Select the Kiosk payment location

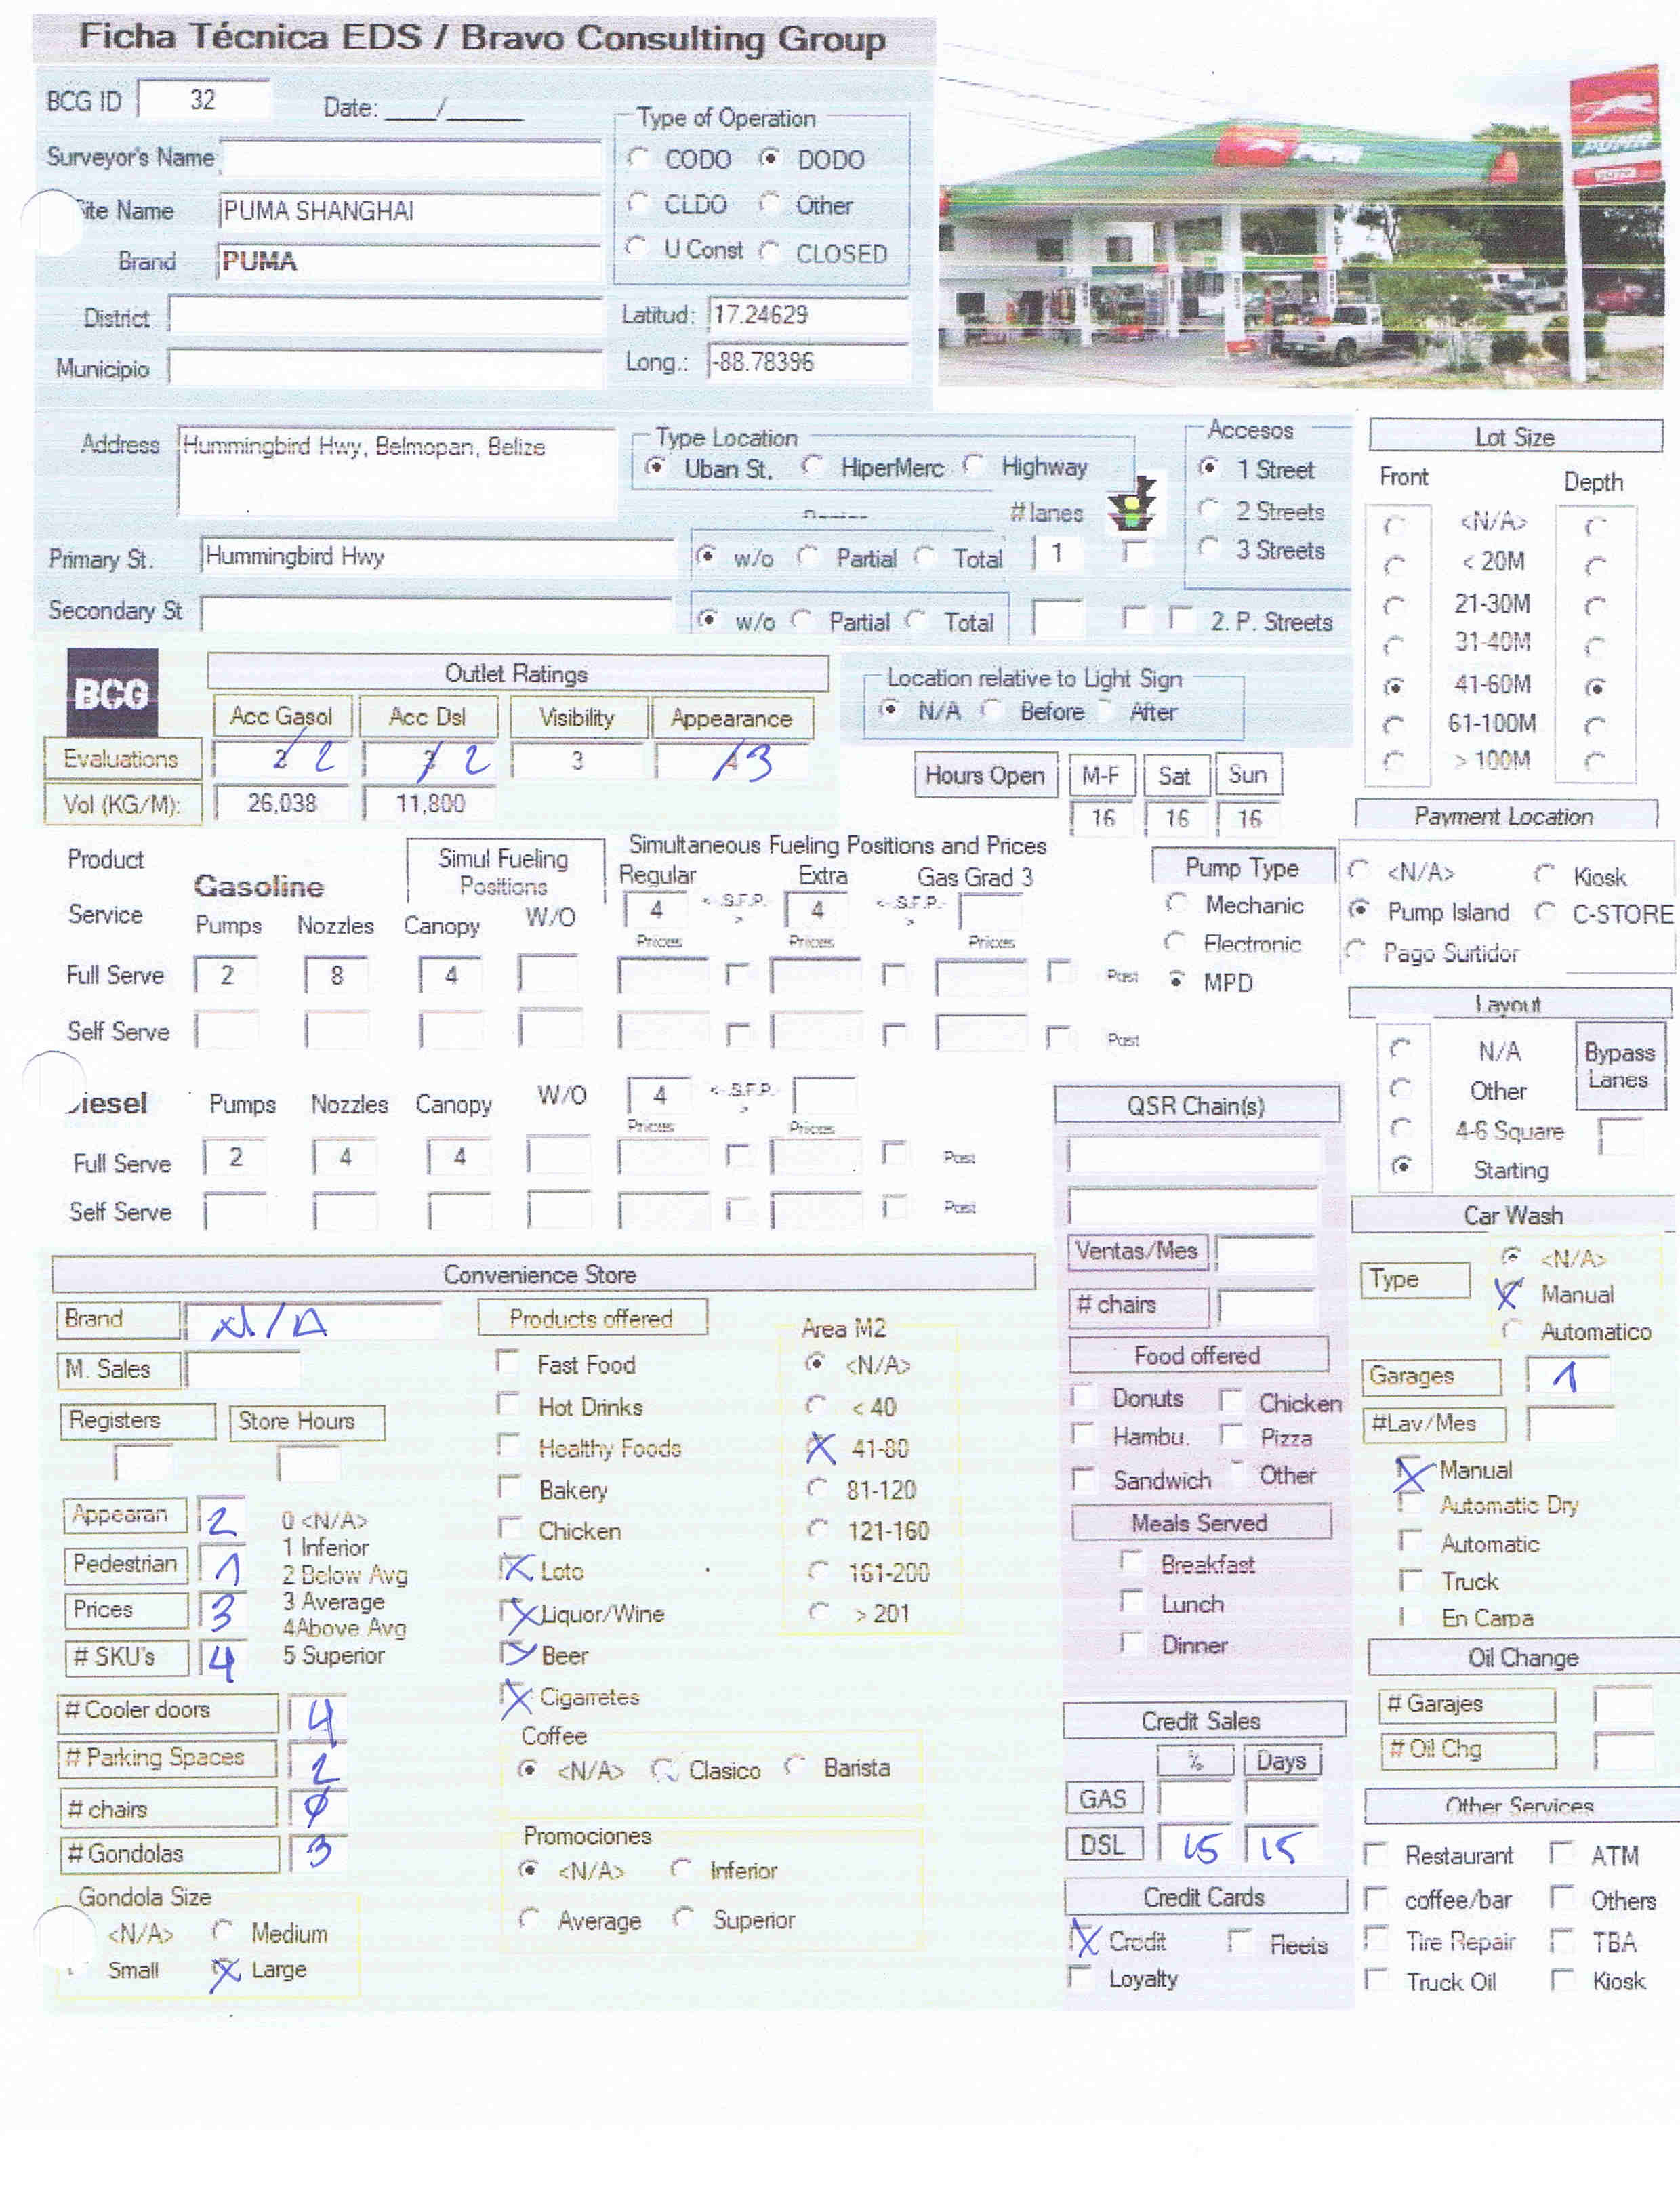[1545, 875]
